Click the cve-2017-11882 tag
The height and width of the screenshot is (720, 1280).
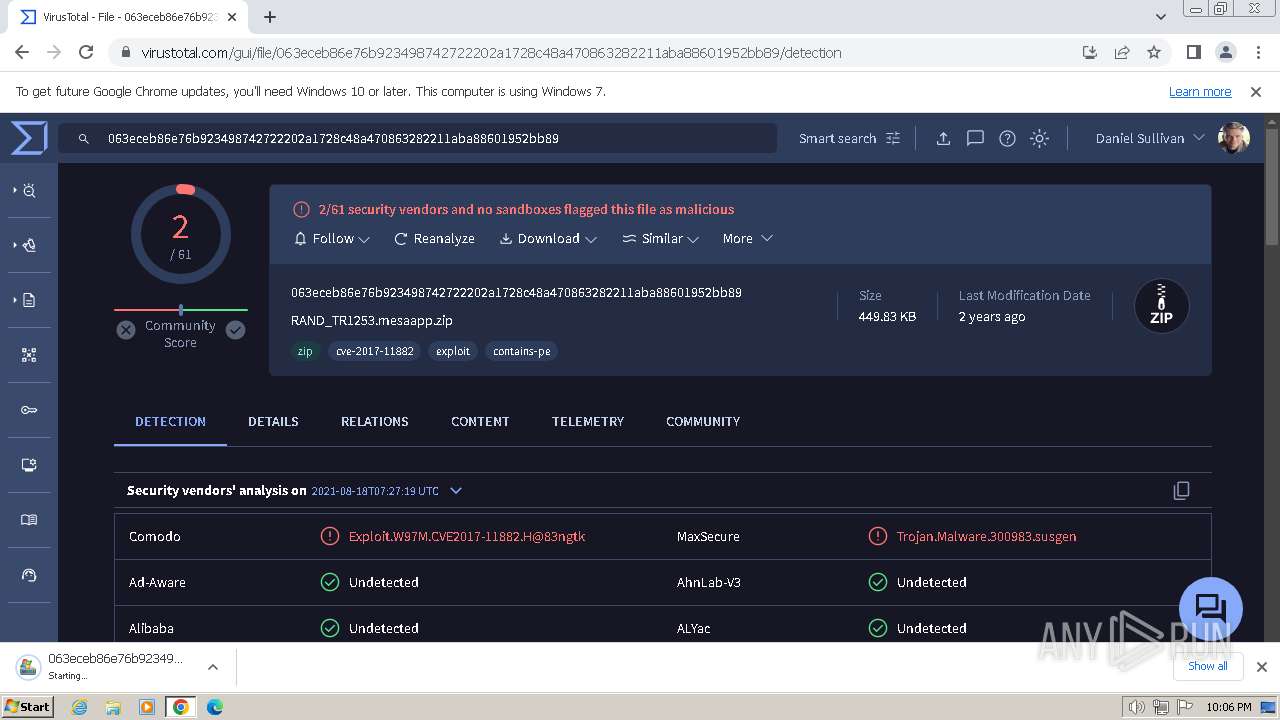[375, 351]
